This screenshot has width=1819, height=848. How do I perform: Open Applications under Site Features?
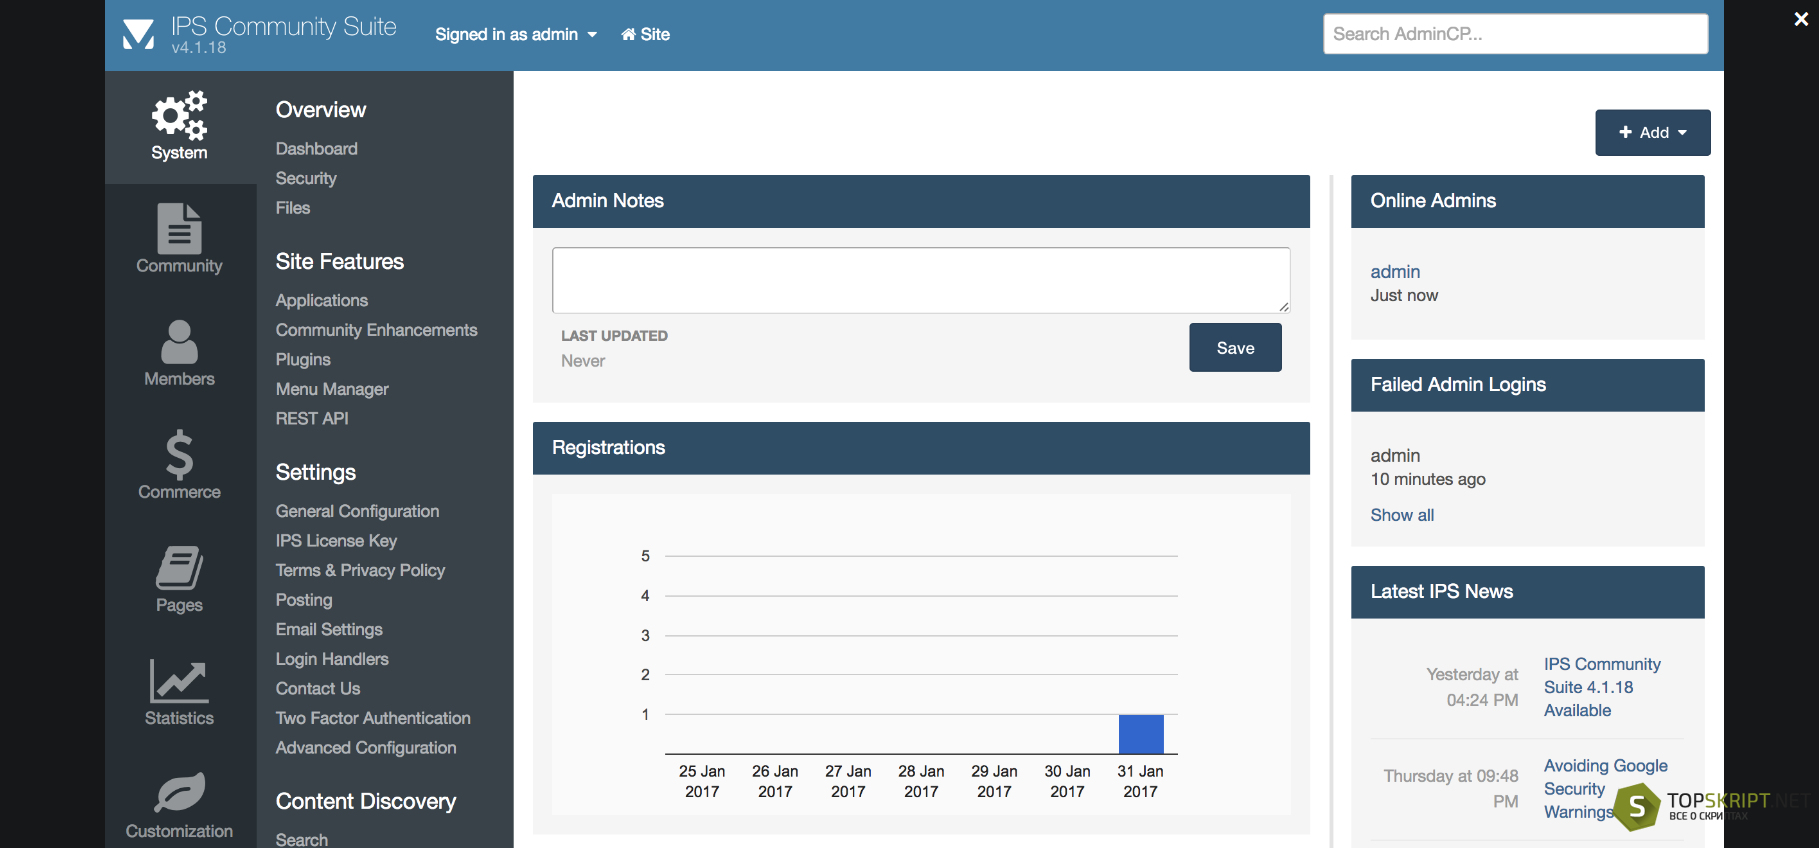pos(322,300)
